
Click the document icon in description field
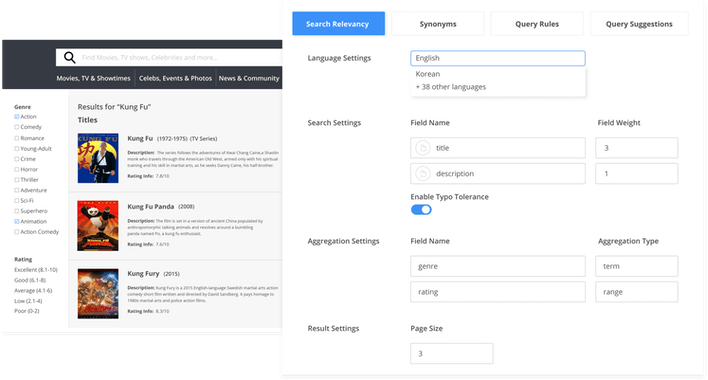pyautogui.click(x=423, y=174)
